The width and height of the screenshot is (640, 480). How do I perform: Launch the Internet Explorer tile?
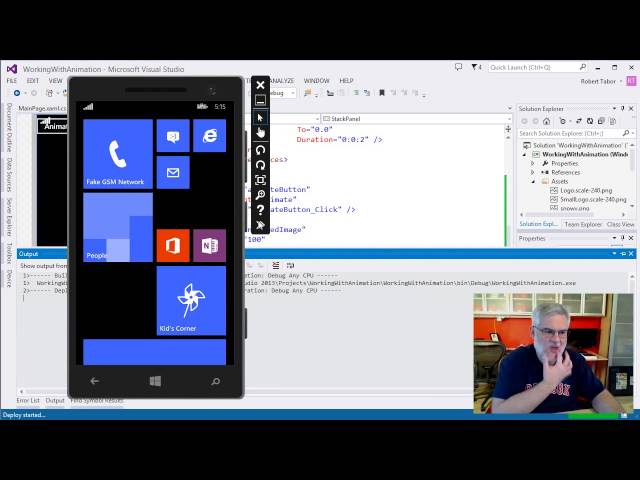[x=209, y=136]
